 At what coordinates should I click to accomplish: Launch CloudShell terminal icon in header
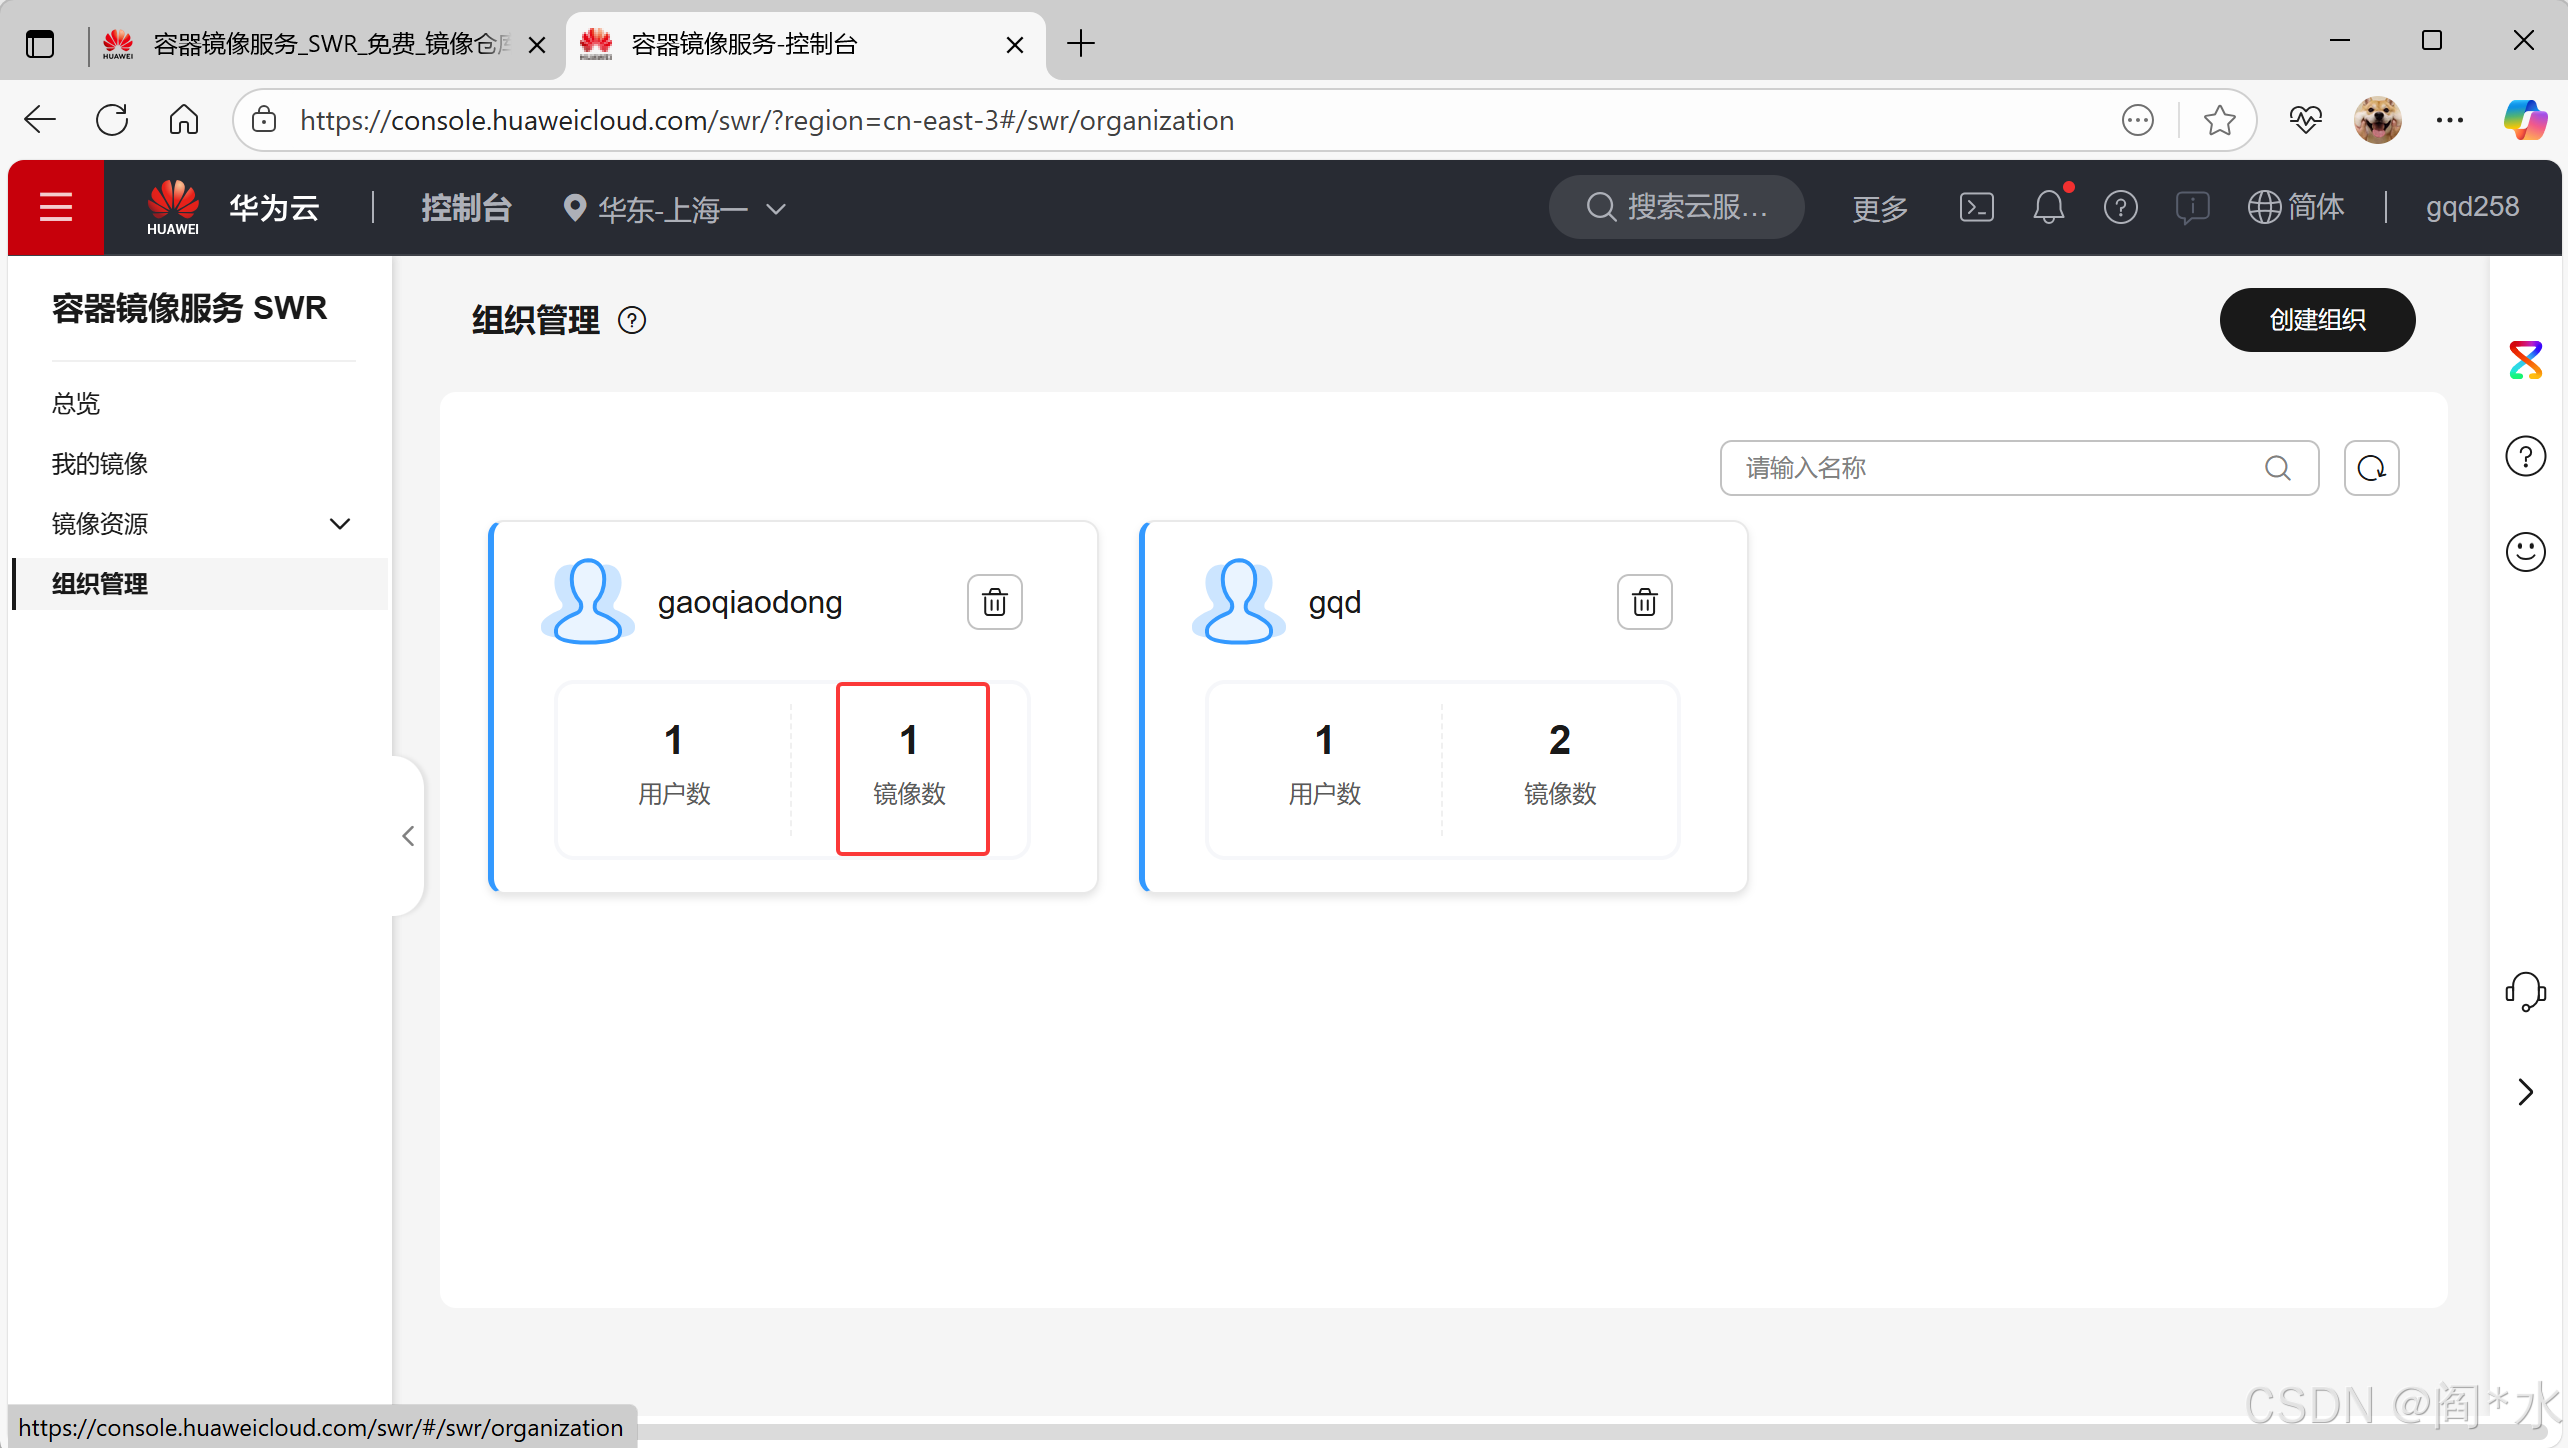[1976, 207]
